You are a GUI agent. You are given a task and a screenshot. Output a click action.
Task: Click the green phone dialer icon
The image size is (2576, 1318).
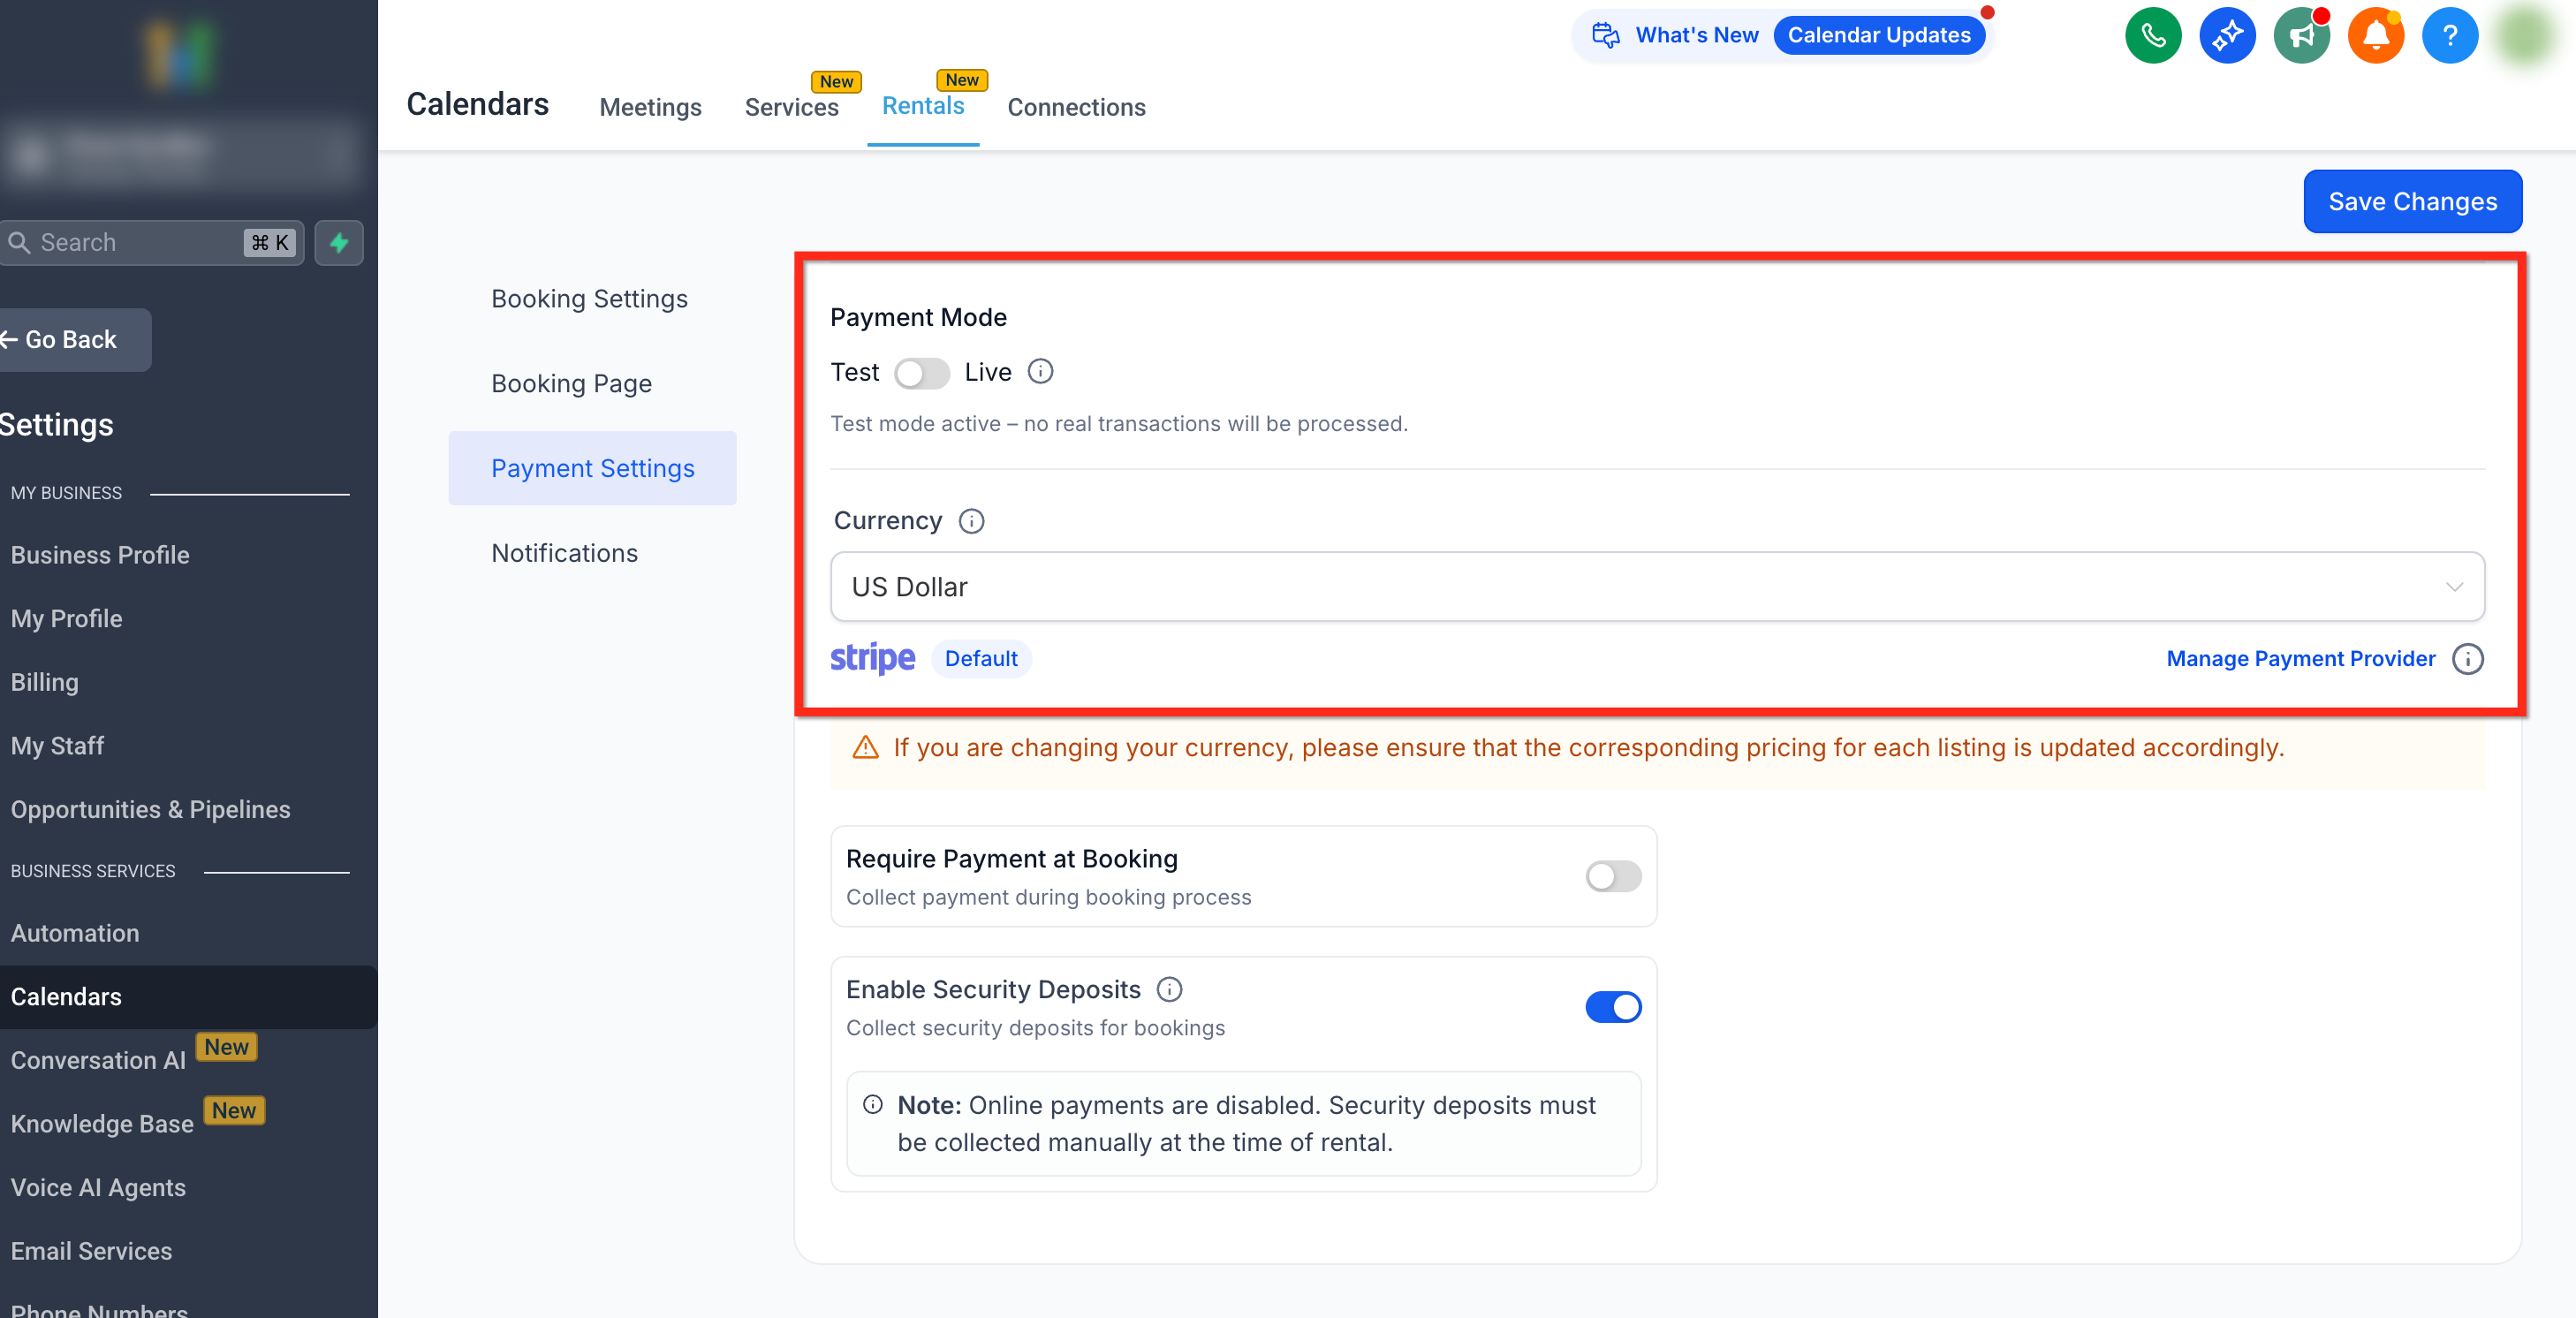click(x=2152, y=36)
